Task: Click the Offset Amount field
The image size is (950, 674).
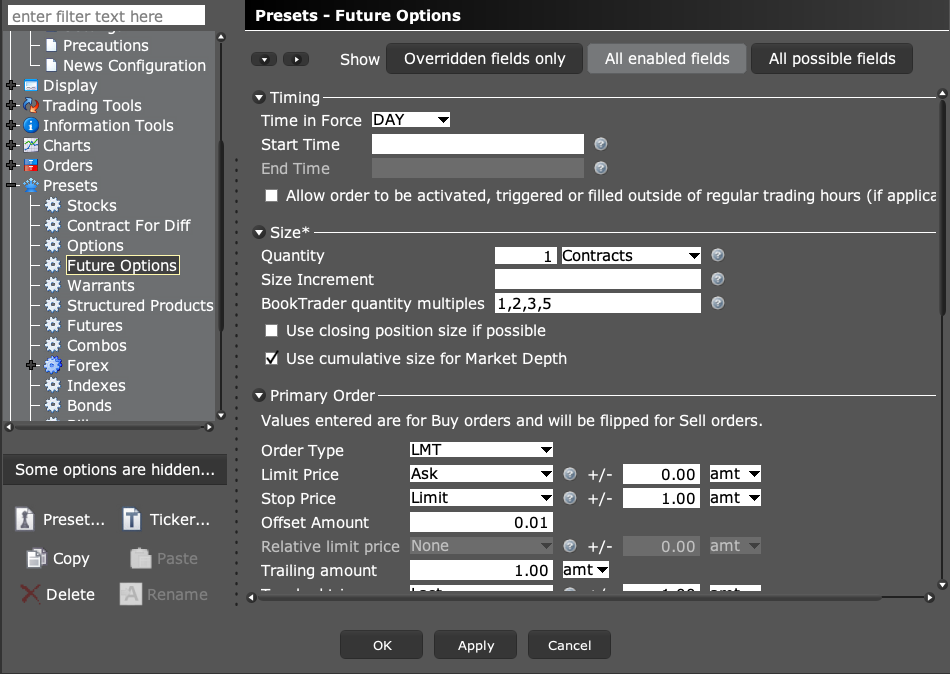Action: pos(481,522)
